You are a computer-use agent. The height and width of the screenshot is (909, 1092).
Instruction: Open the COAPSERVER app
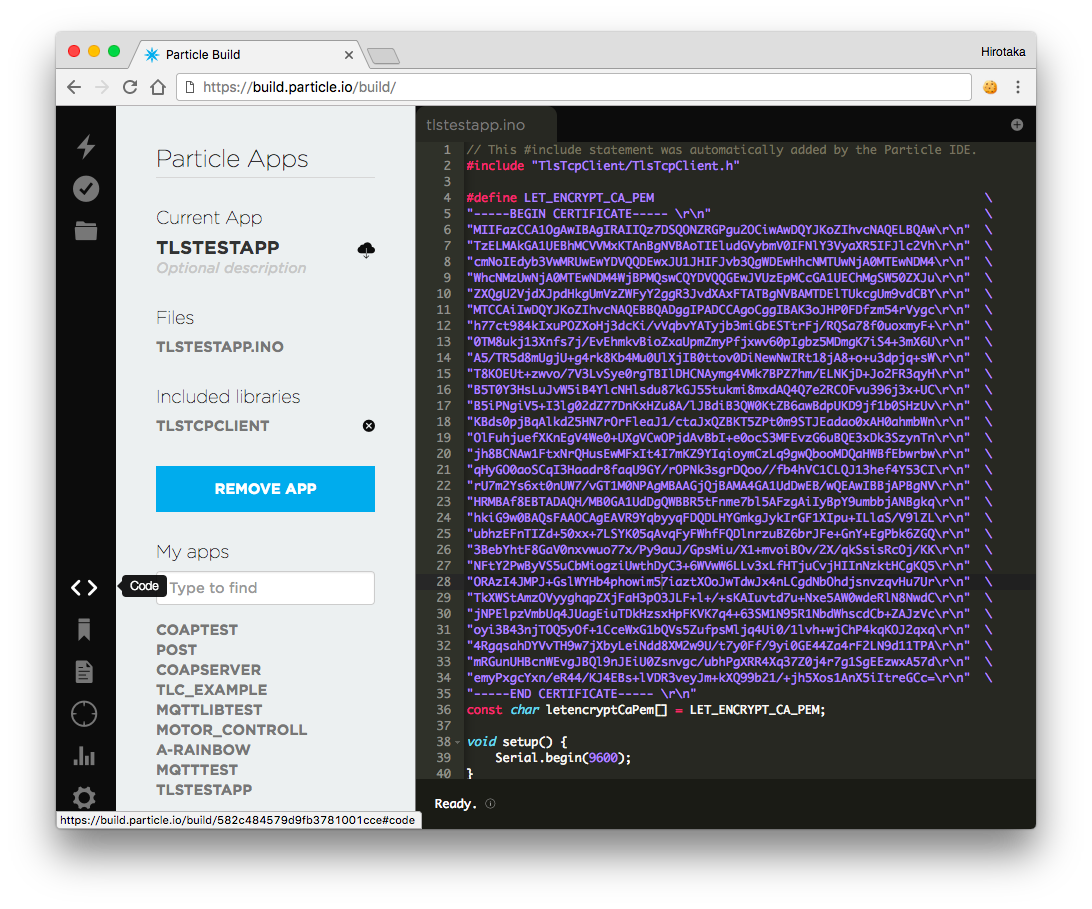click(209, 670)
